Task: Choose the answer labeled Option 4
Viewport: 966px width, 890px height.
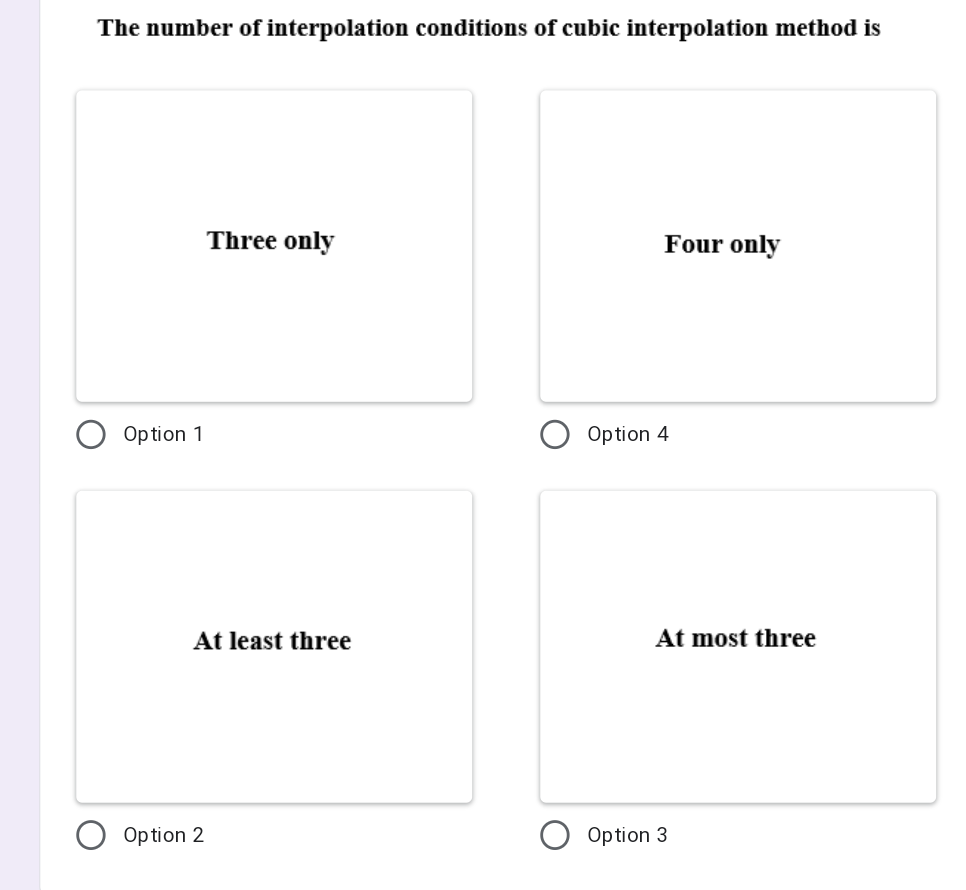Action: [x=555, y=434]
